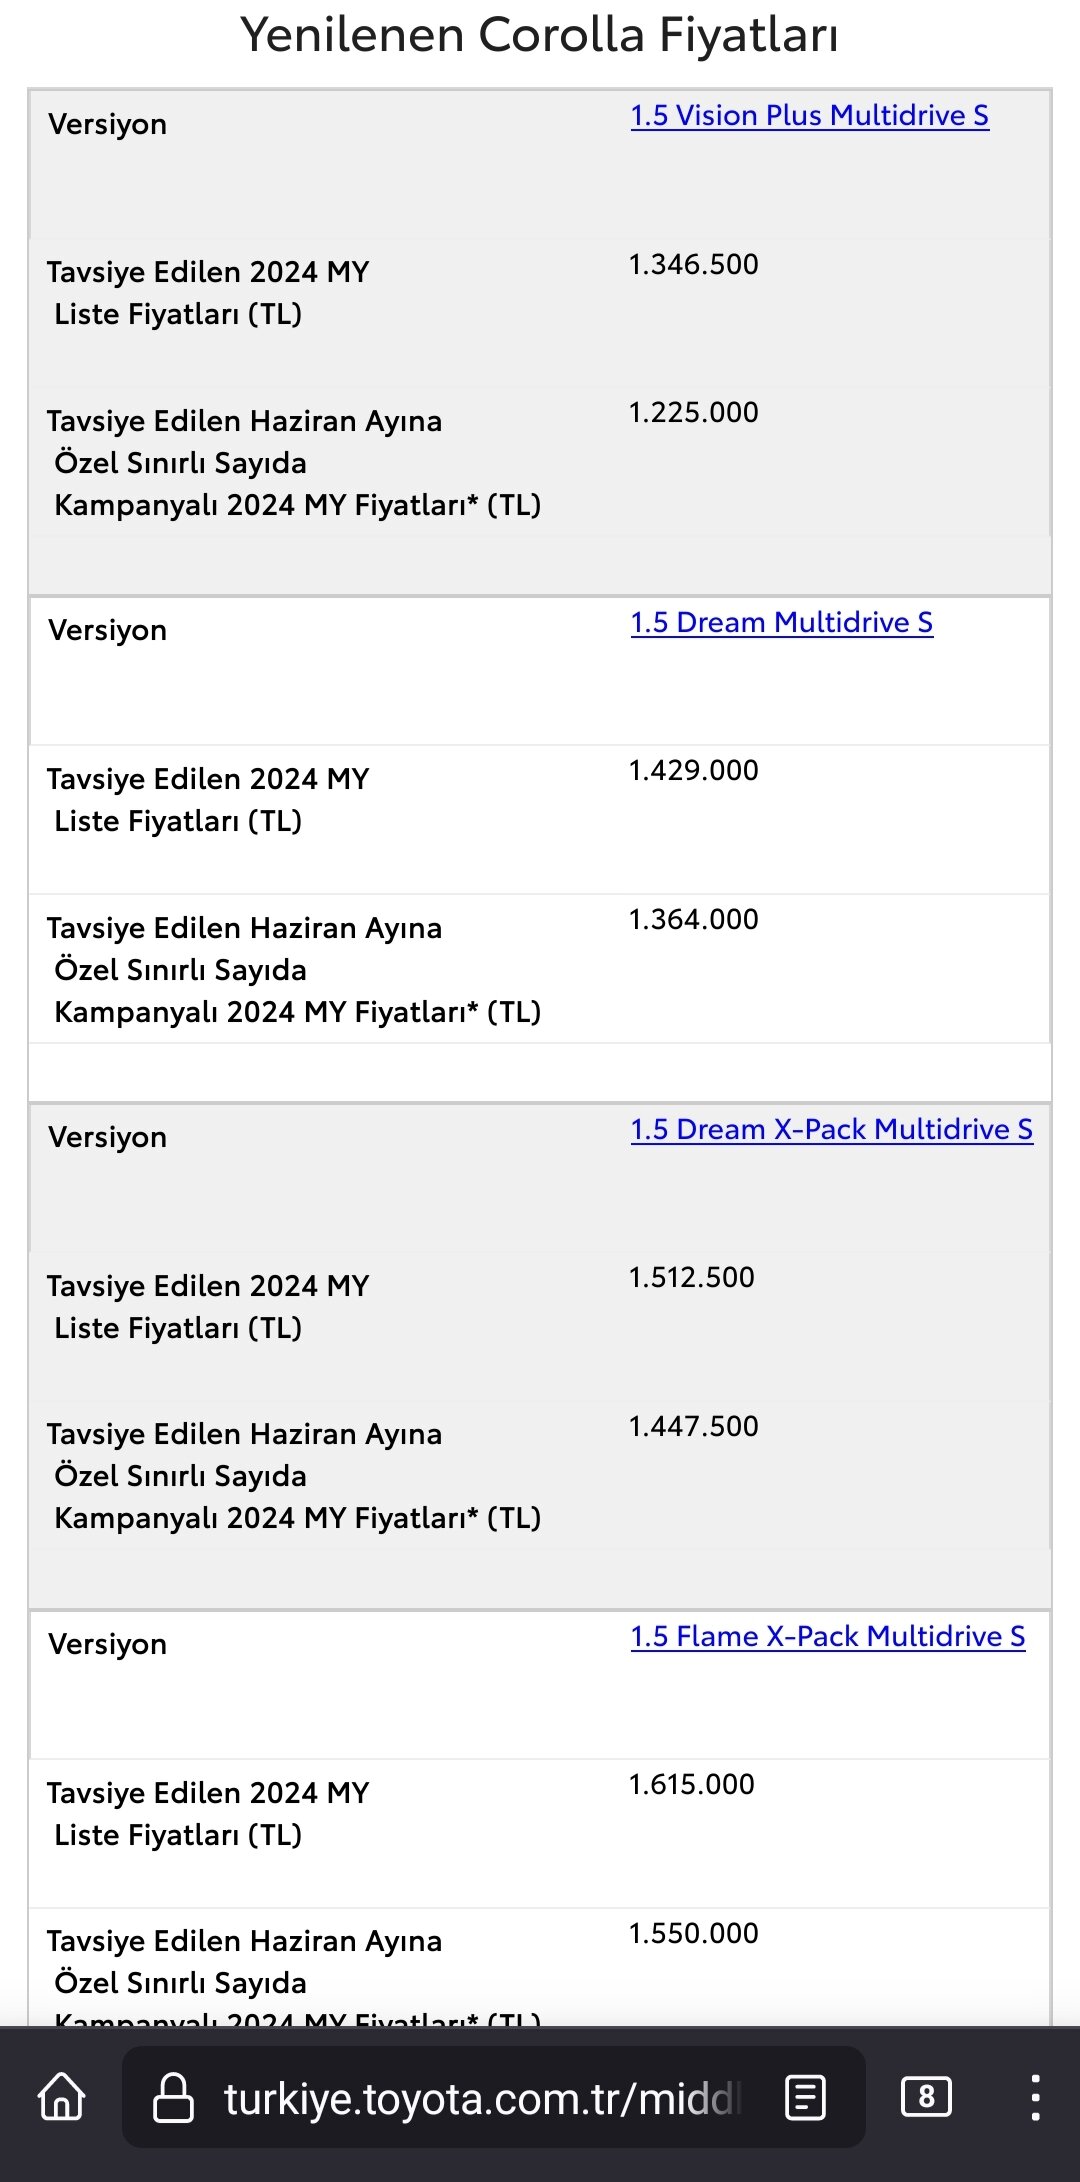Tap Versiyon label in Vision Plus table
1080x2182 pixels.
coord(108,125)
